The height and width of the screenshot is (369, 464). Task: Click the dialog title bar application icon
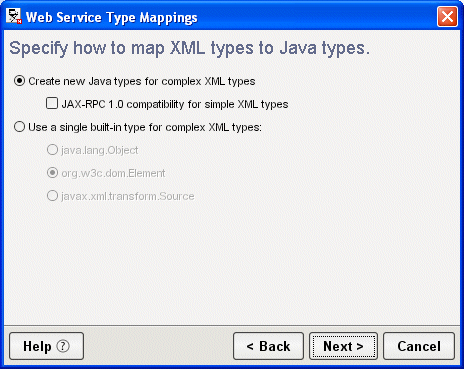pyautogui.click(x=14, y=16)
